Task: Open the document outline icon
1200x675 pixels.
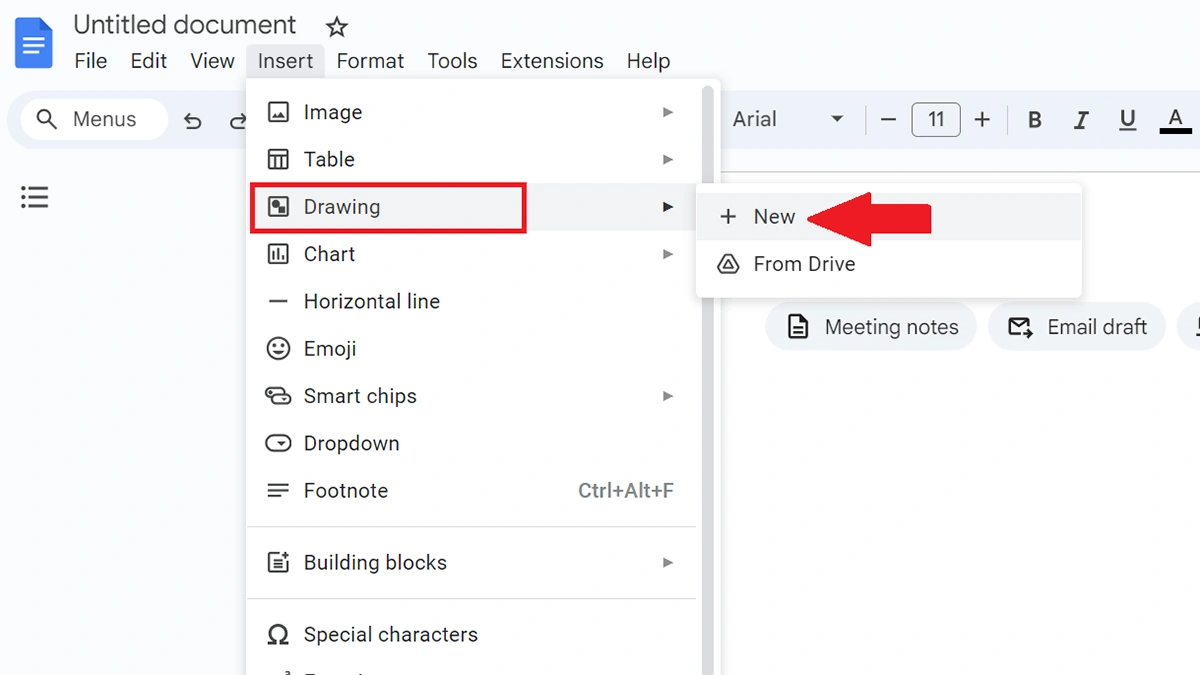Action: pyautogui.click(x=35, y=197)
